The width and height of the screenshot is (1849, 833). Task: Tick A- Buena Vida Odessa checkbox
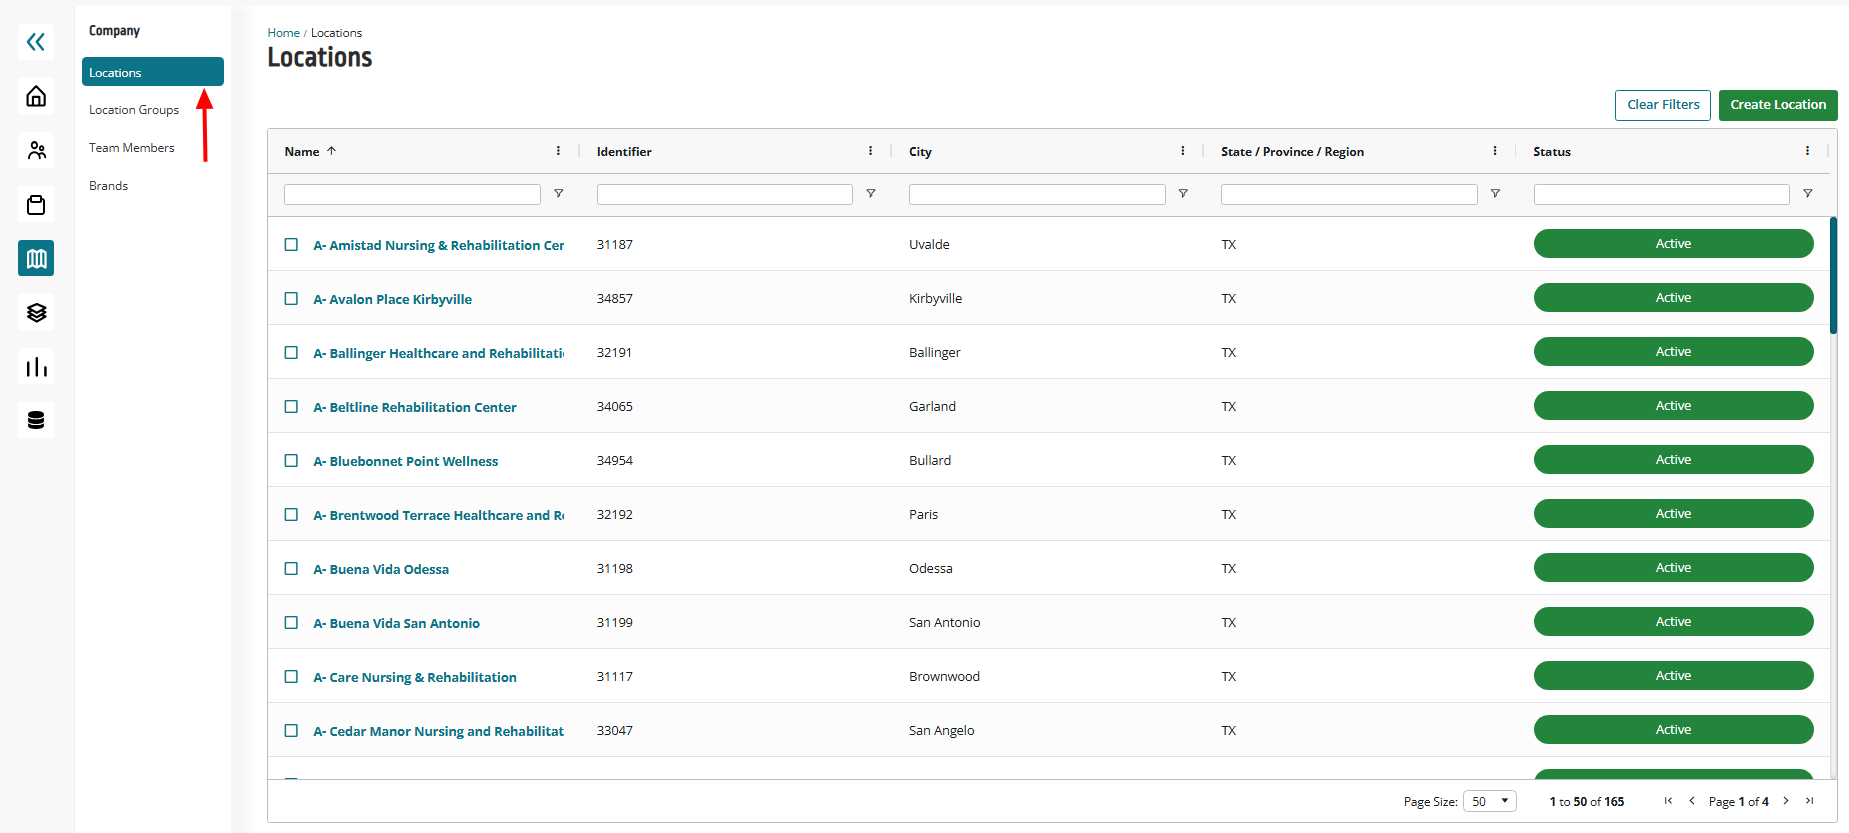tap(291, 568)
